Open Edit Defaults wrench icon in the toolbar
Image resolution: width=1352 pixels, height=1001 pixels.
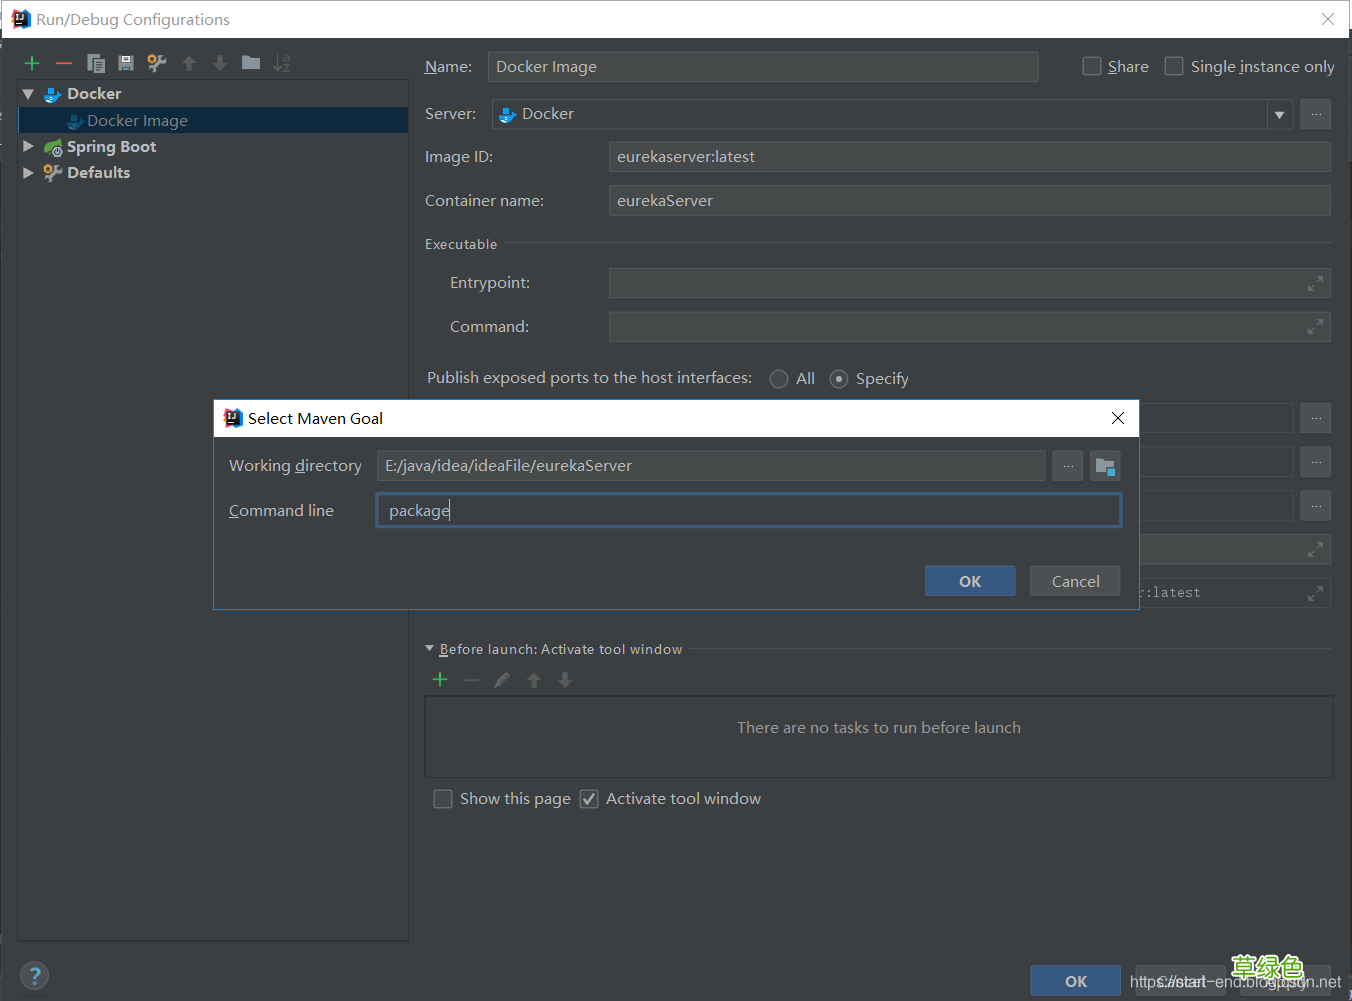click(157, 63)
